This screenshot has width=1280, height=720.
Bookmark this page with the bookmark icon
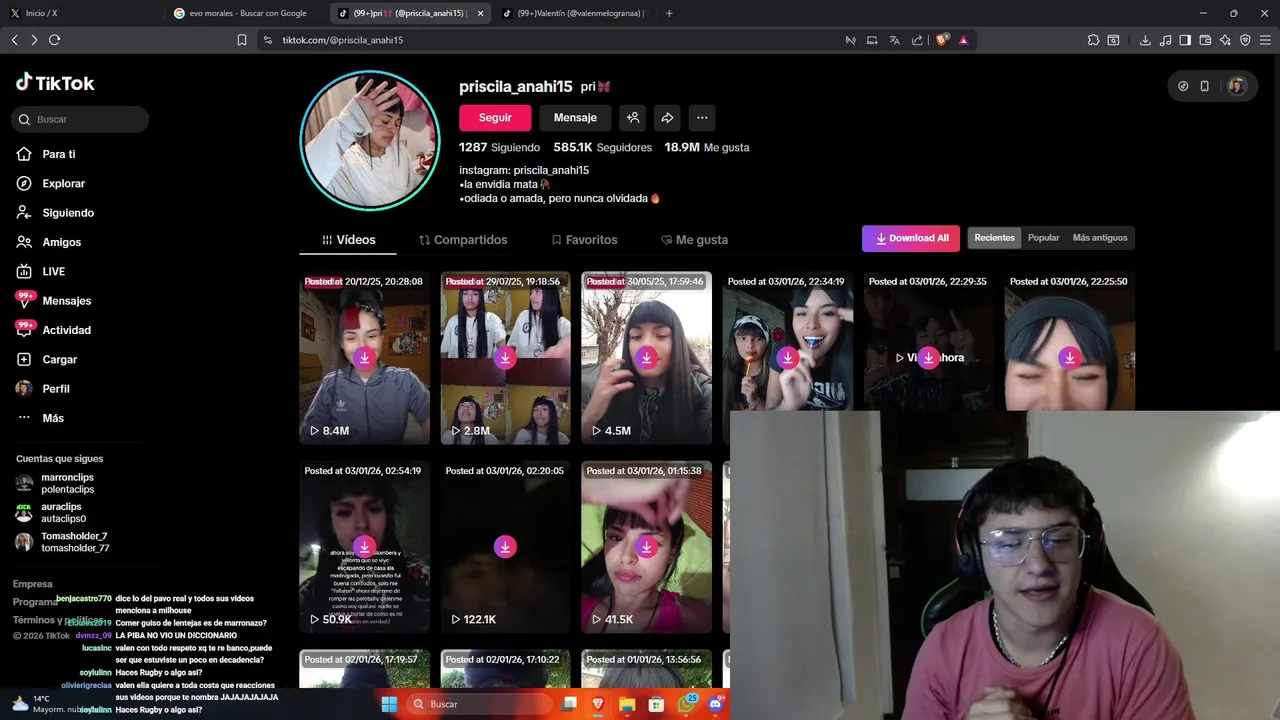point(241,40)
